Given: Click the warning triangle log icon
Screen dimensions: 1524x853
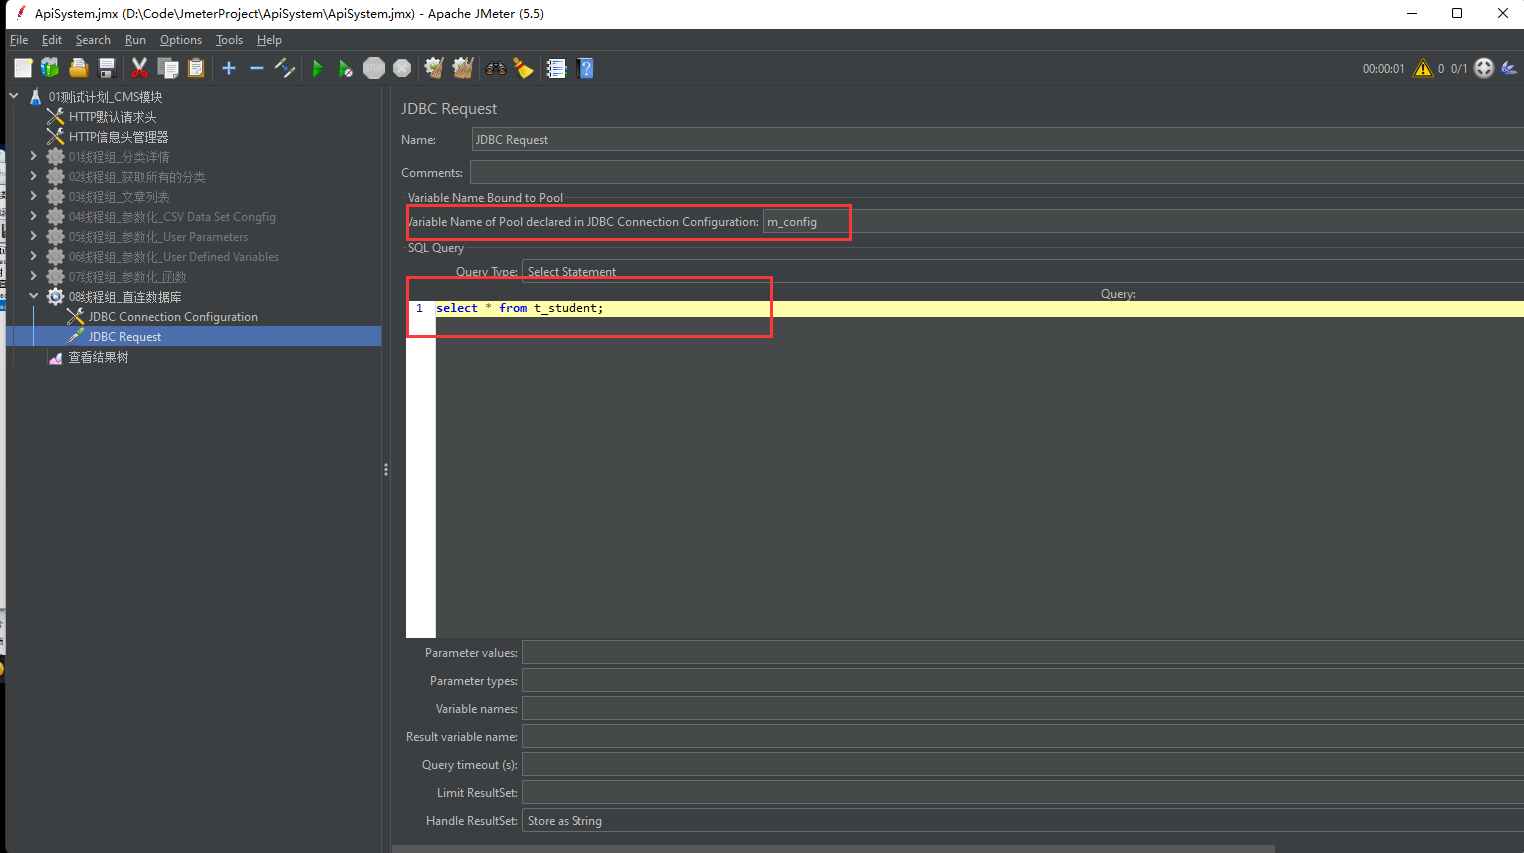Looking at the screenshot, I should pyautogui.click(x=1423, y=68).
